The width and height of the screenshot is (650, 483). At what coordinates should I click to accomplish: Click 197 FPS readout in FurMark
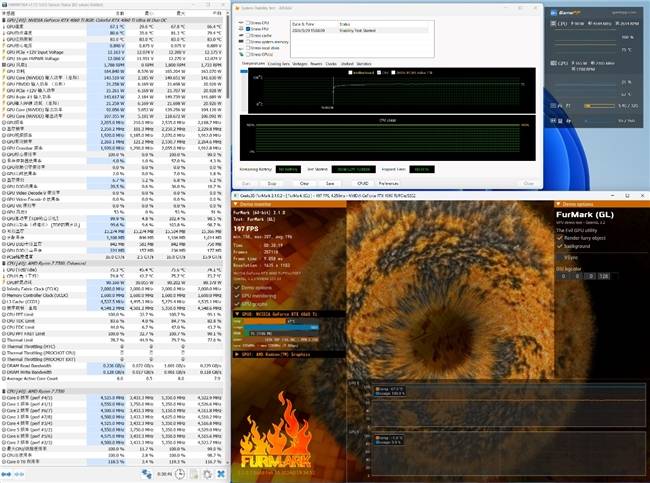click(x=246, y=229)
